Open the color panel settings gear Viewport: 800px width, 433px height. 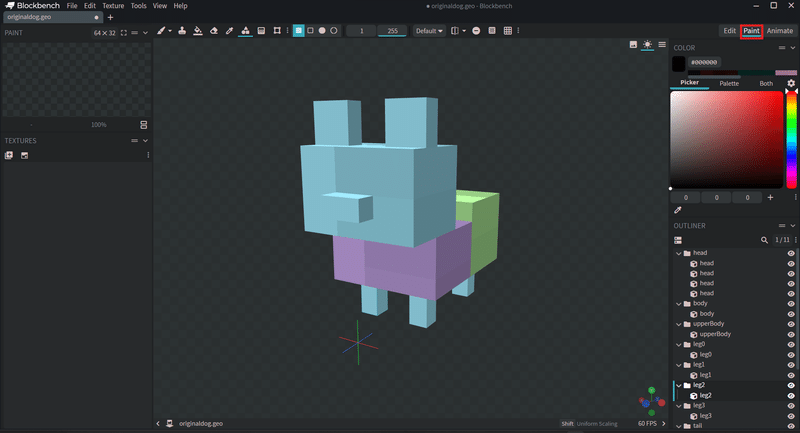[791, 83]
